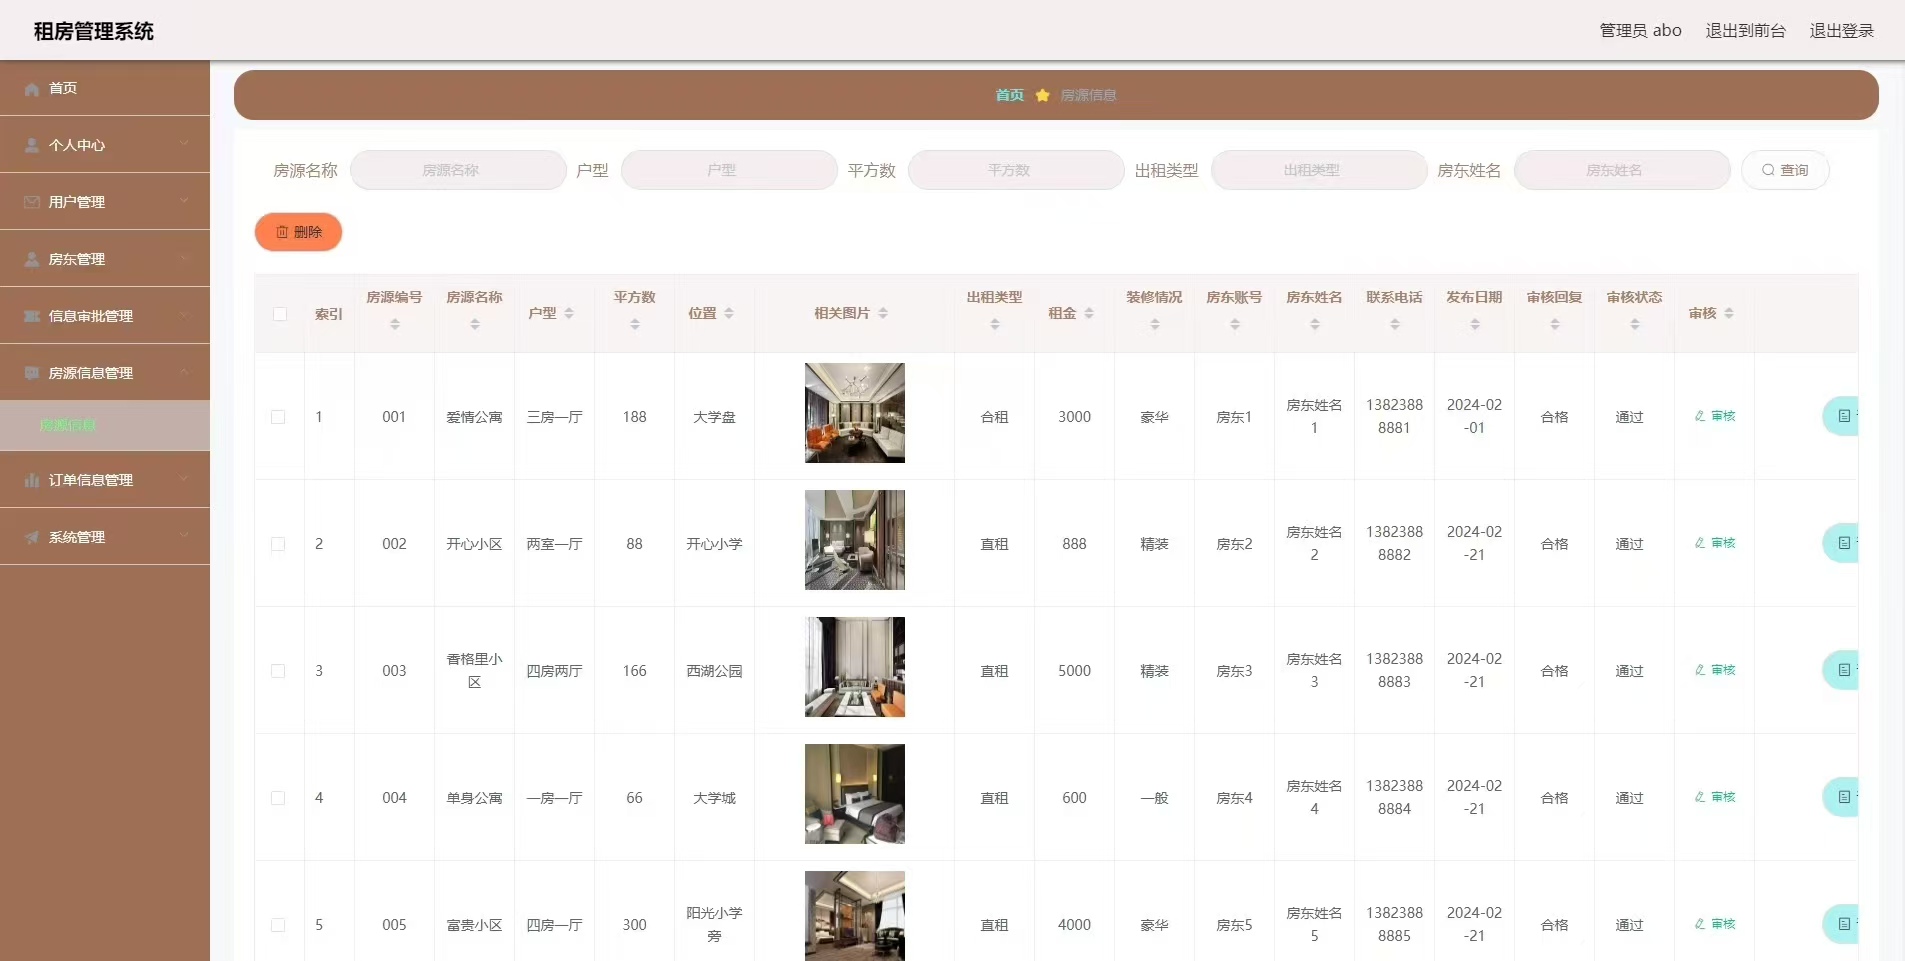Image resolution: width=1905 pixels, height=961 pixels.
Task: Check the checkbox for row 3 香格里小区
Action: [278, 671]
